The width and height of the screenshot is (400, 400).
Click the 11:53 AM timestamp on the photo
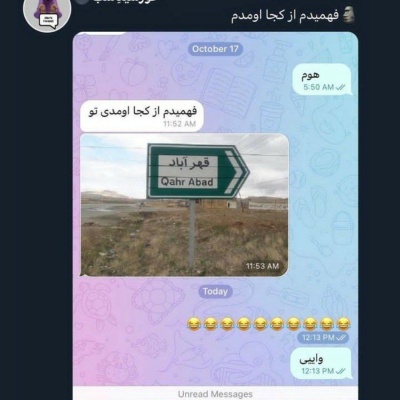click(x=262, y=266)
